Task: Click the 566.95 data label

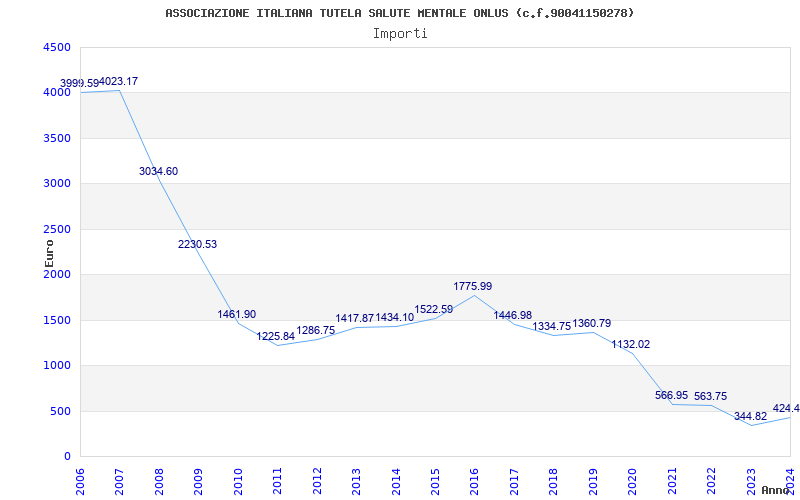Action: click(672, 395)
